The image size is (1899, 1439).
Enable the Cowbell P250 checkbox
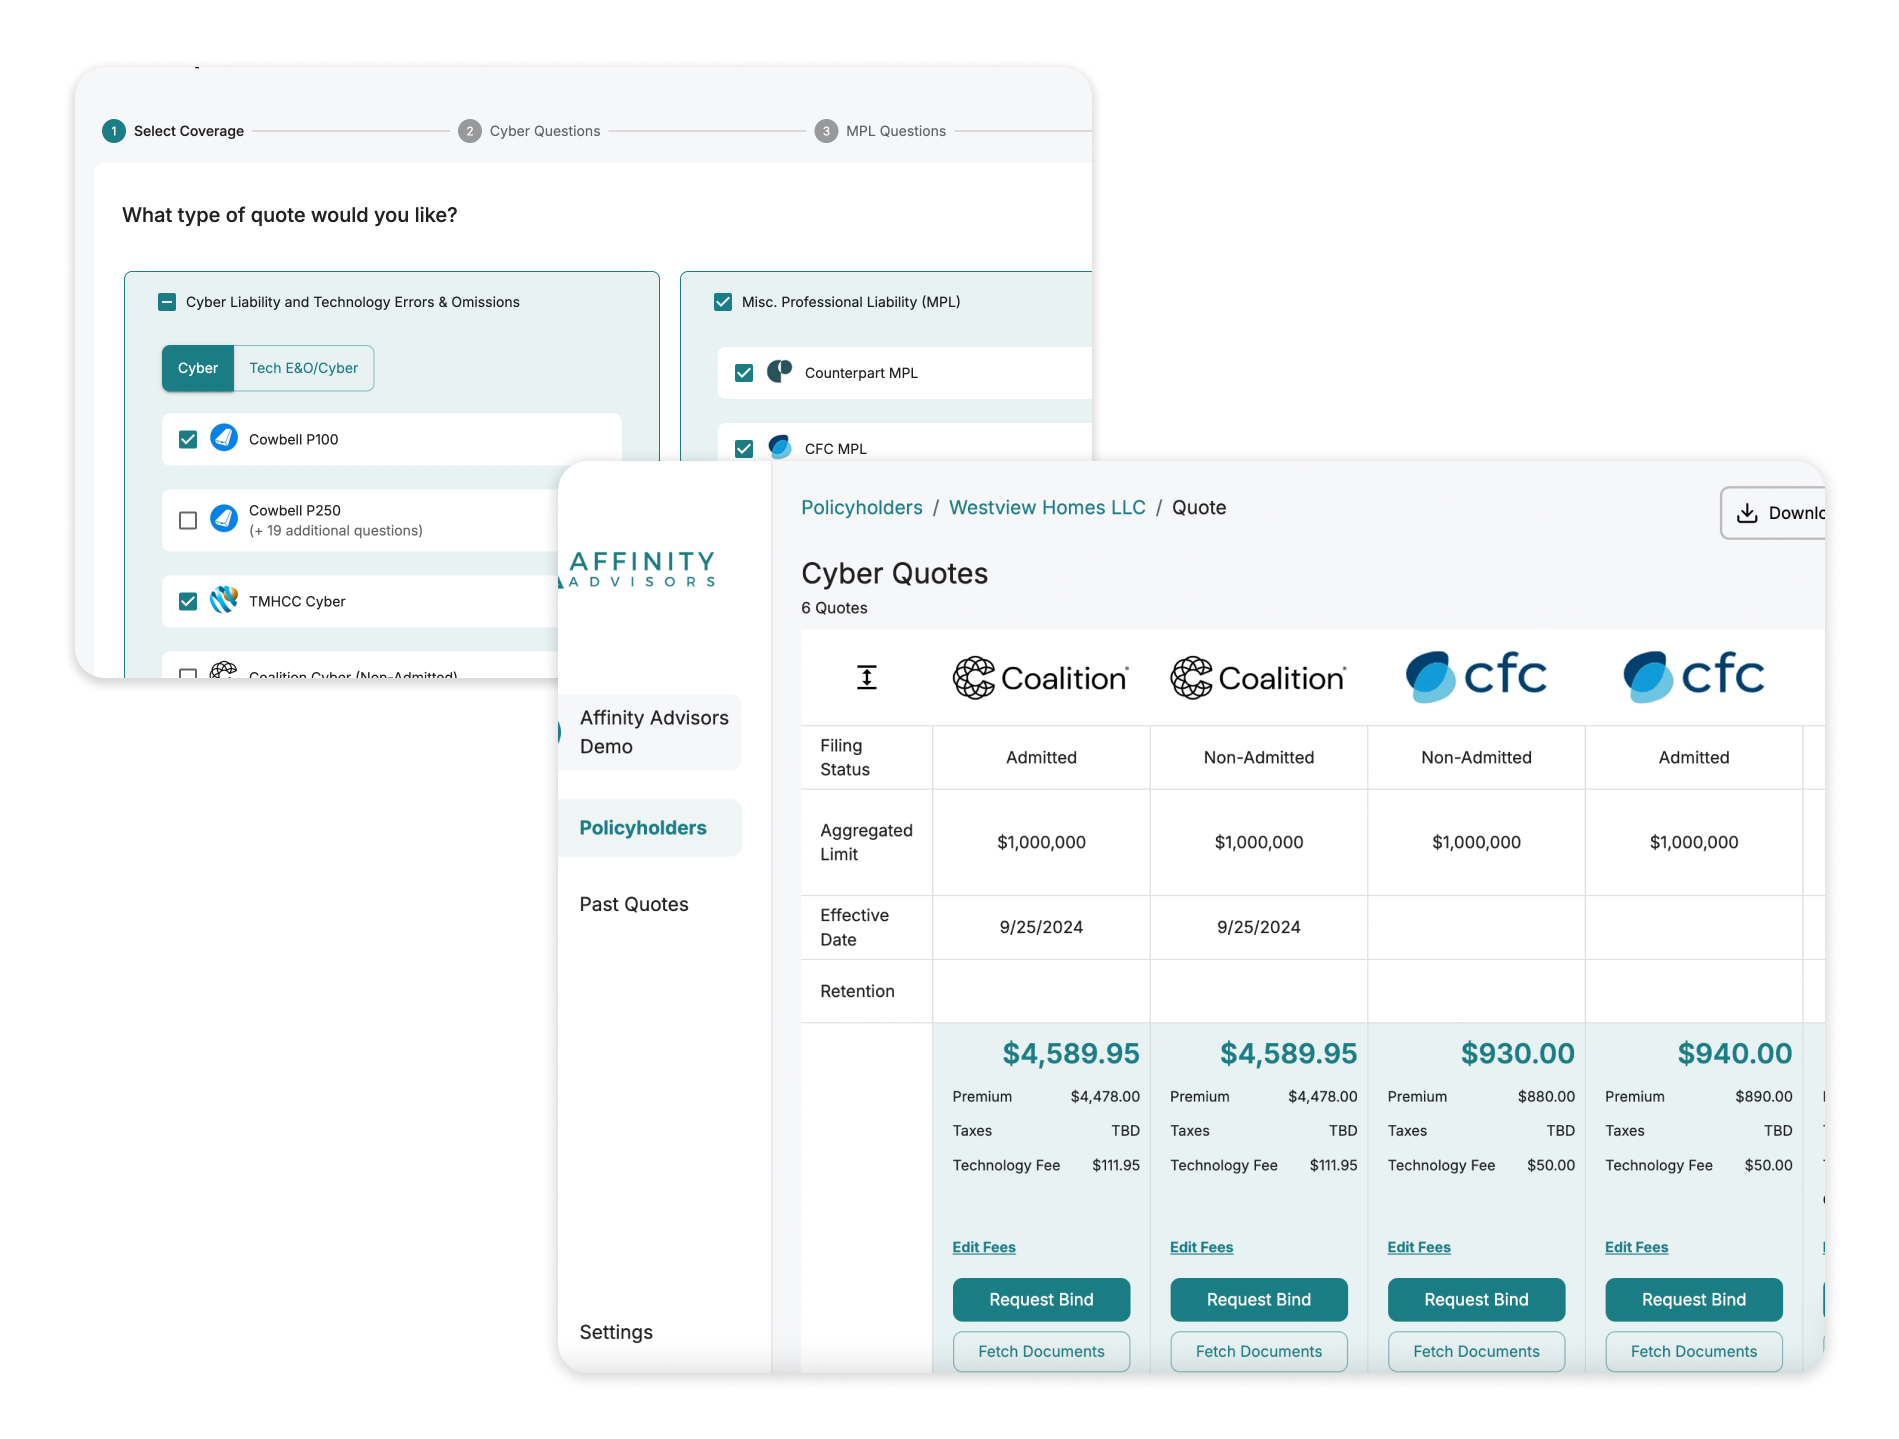[x=188, y=520]
